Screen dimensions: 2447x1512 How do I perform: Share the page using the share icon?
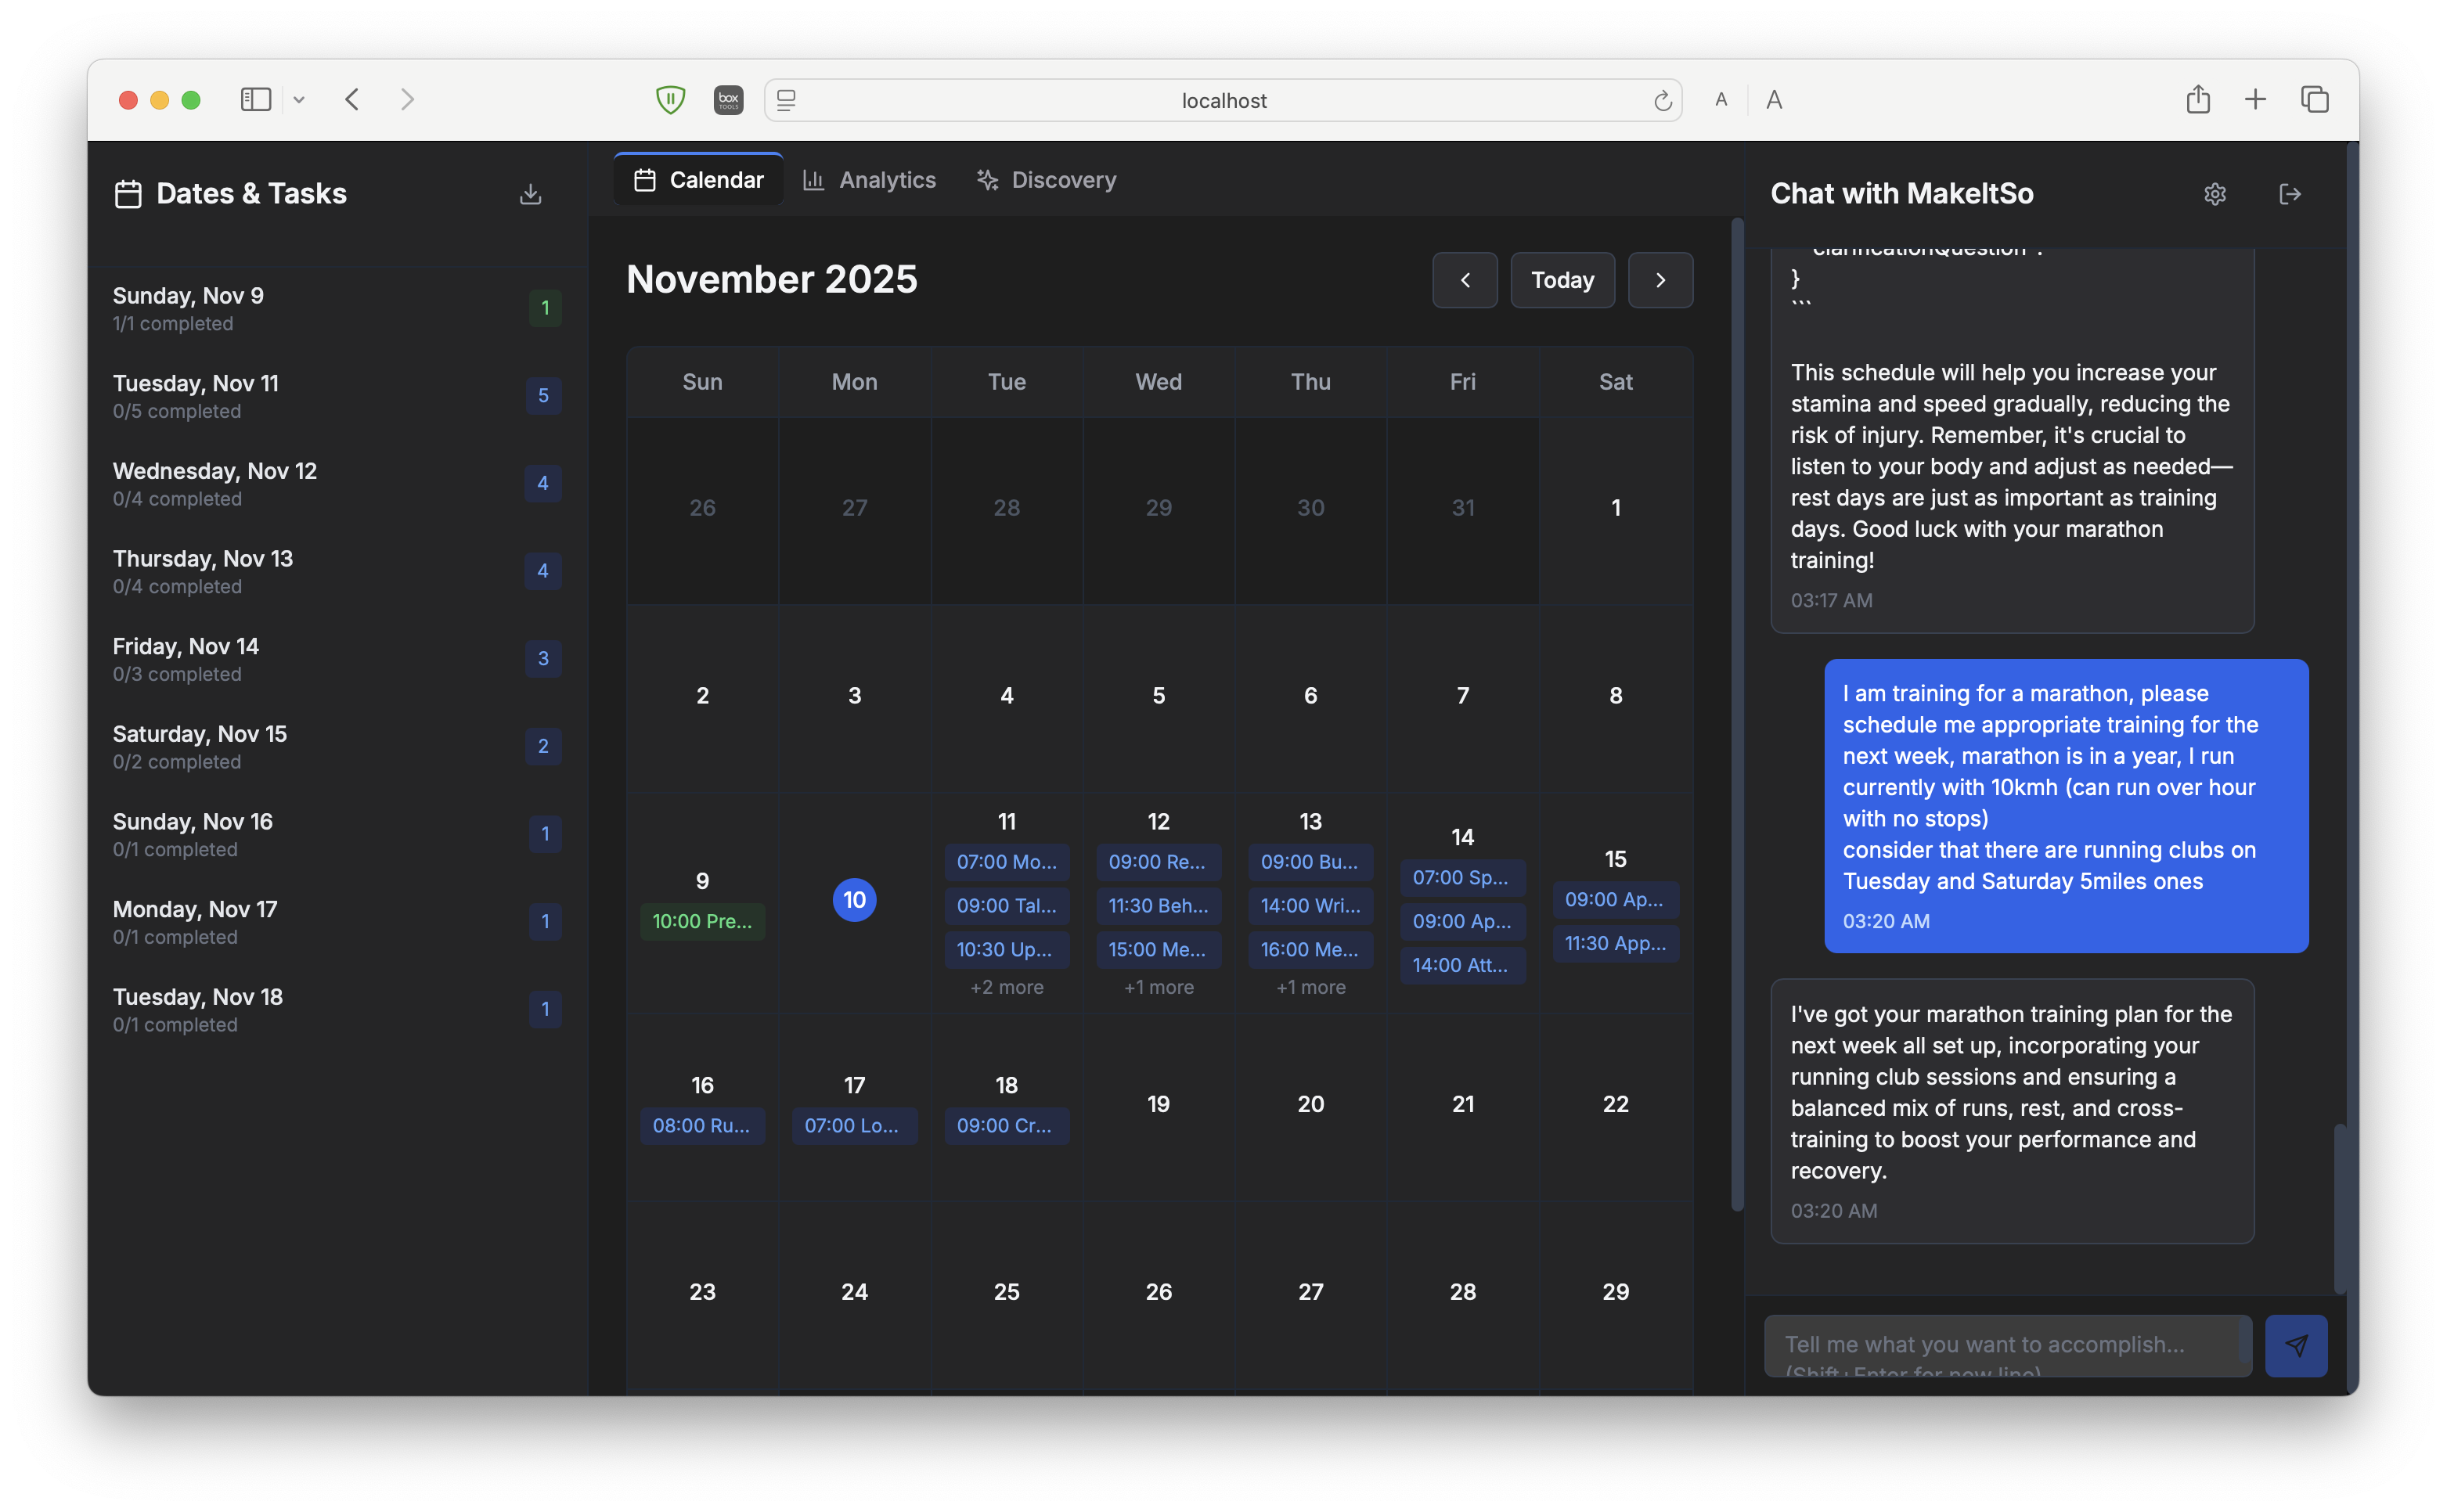click(2198, 99)
